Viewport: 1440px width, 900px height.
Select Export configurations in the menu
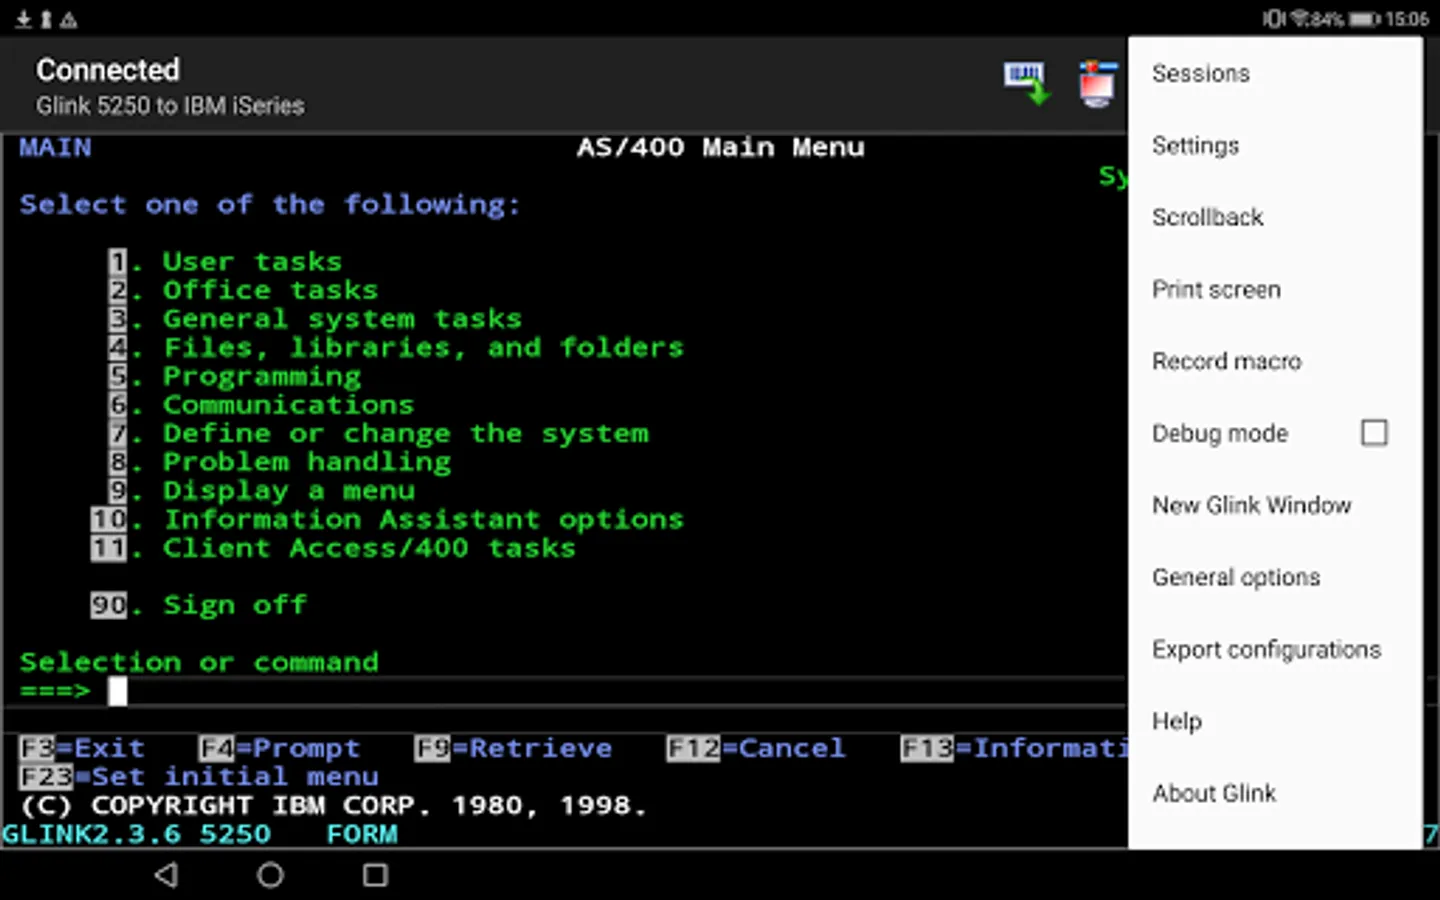(x=1275, y=649)
